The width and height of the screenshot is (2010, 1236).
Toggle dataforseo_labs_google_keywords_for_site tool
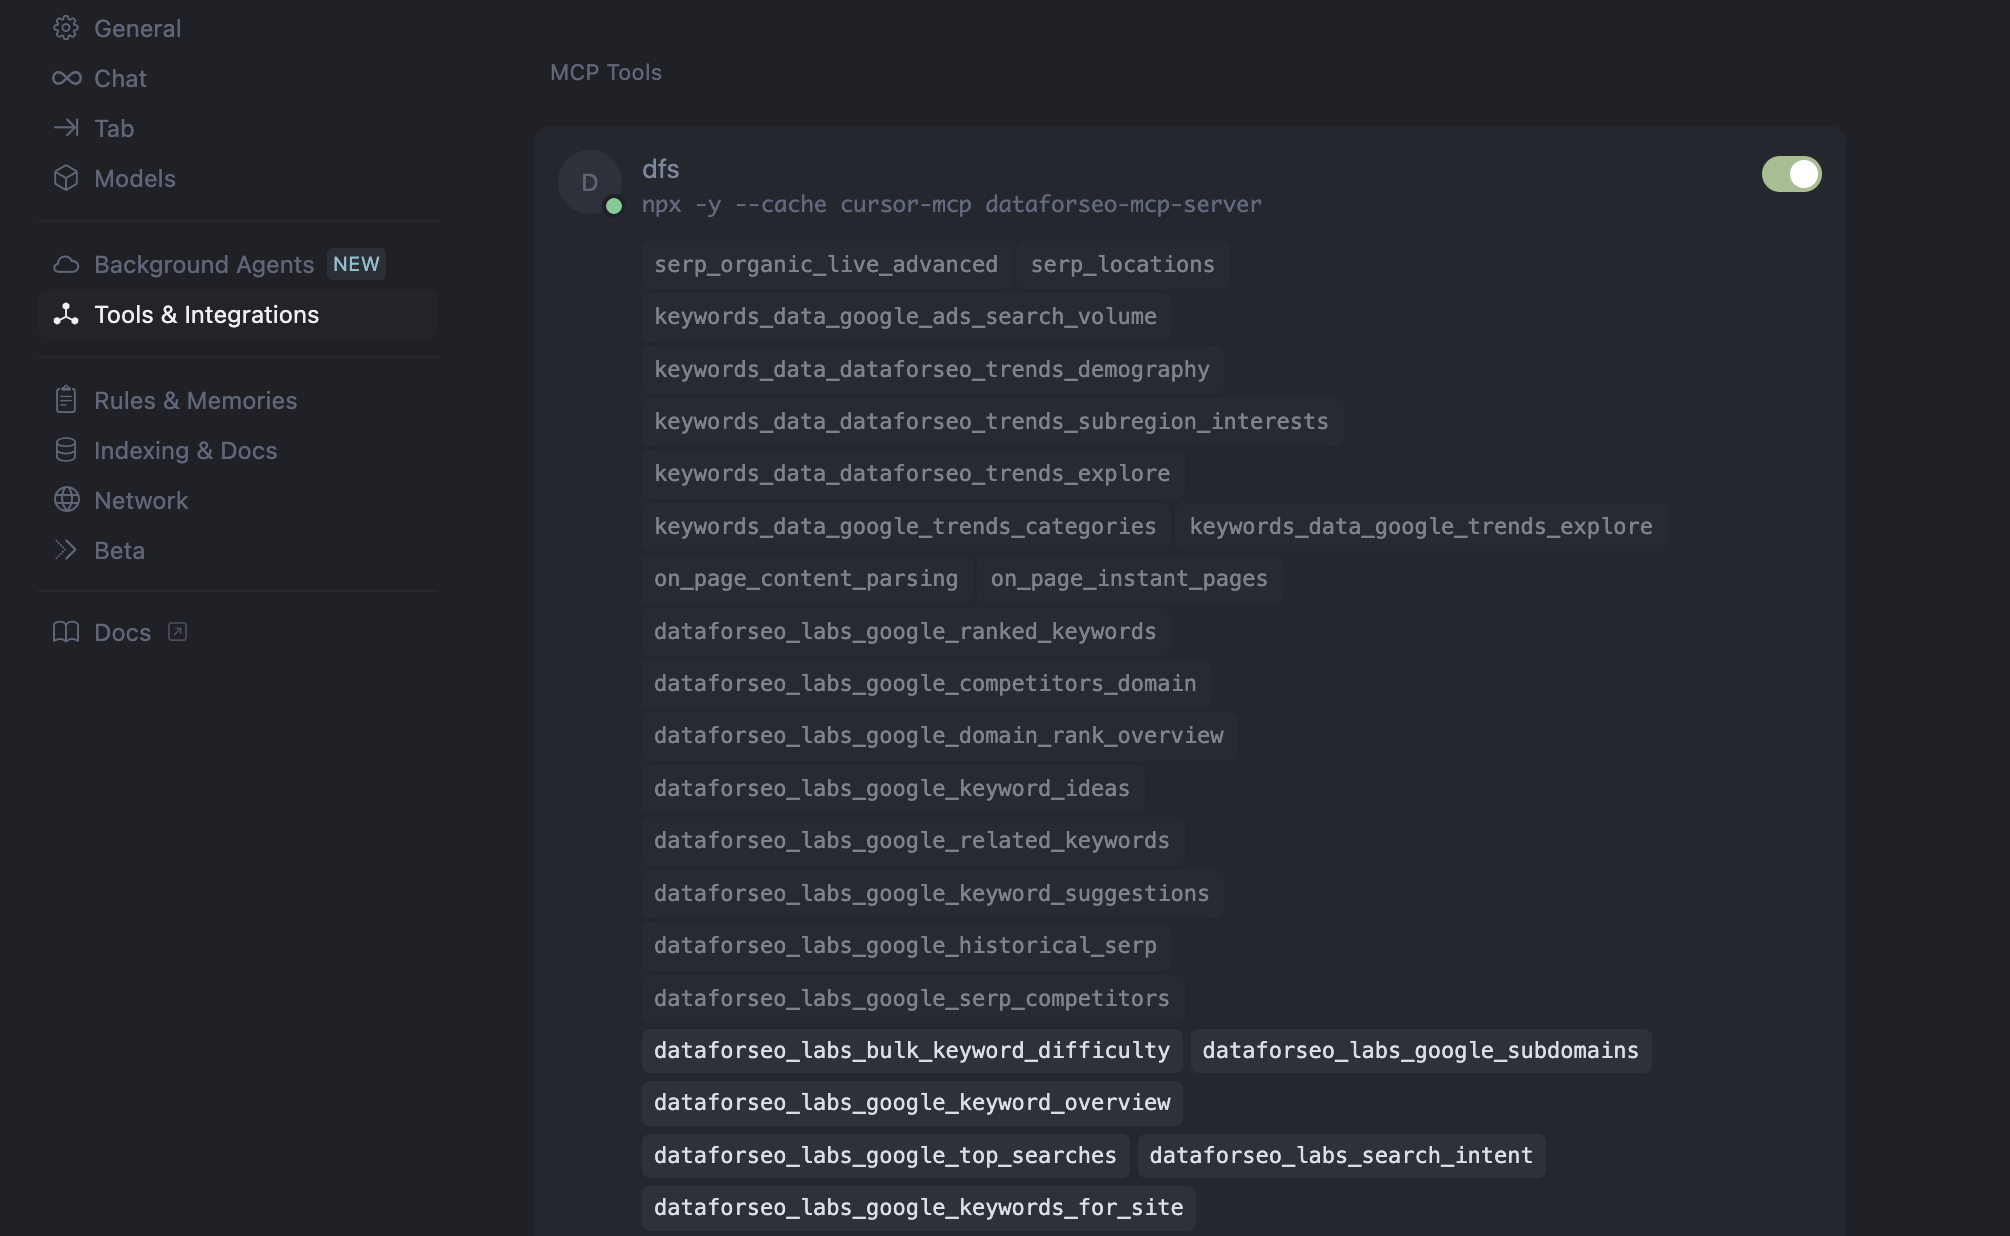[x=919, y=1208]
